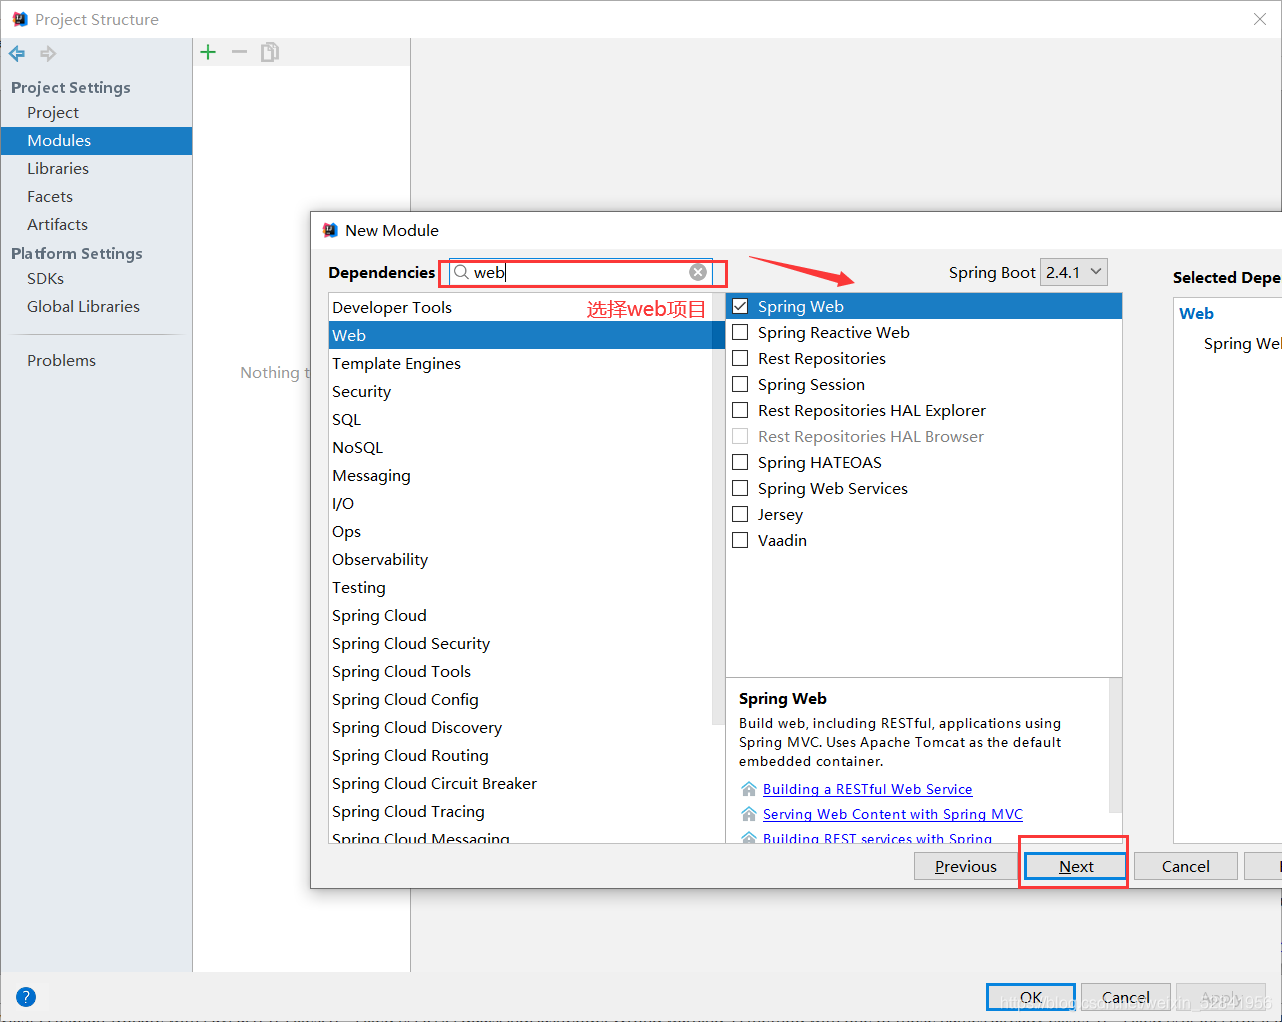Remove module with the minus icon
The height and width of the screenshot is (1022, 1282).
(239, 52)
